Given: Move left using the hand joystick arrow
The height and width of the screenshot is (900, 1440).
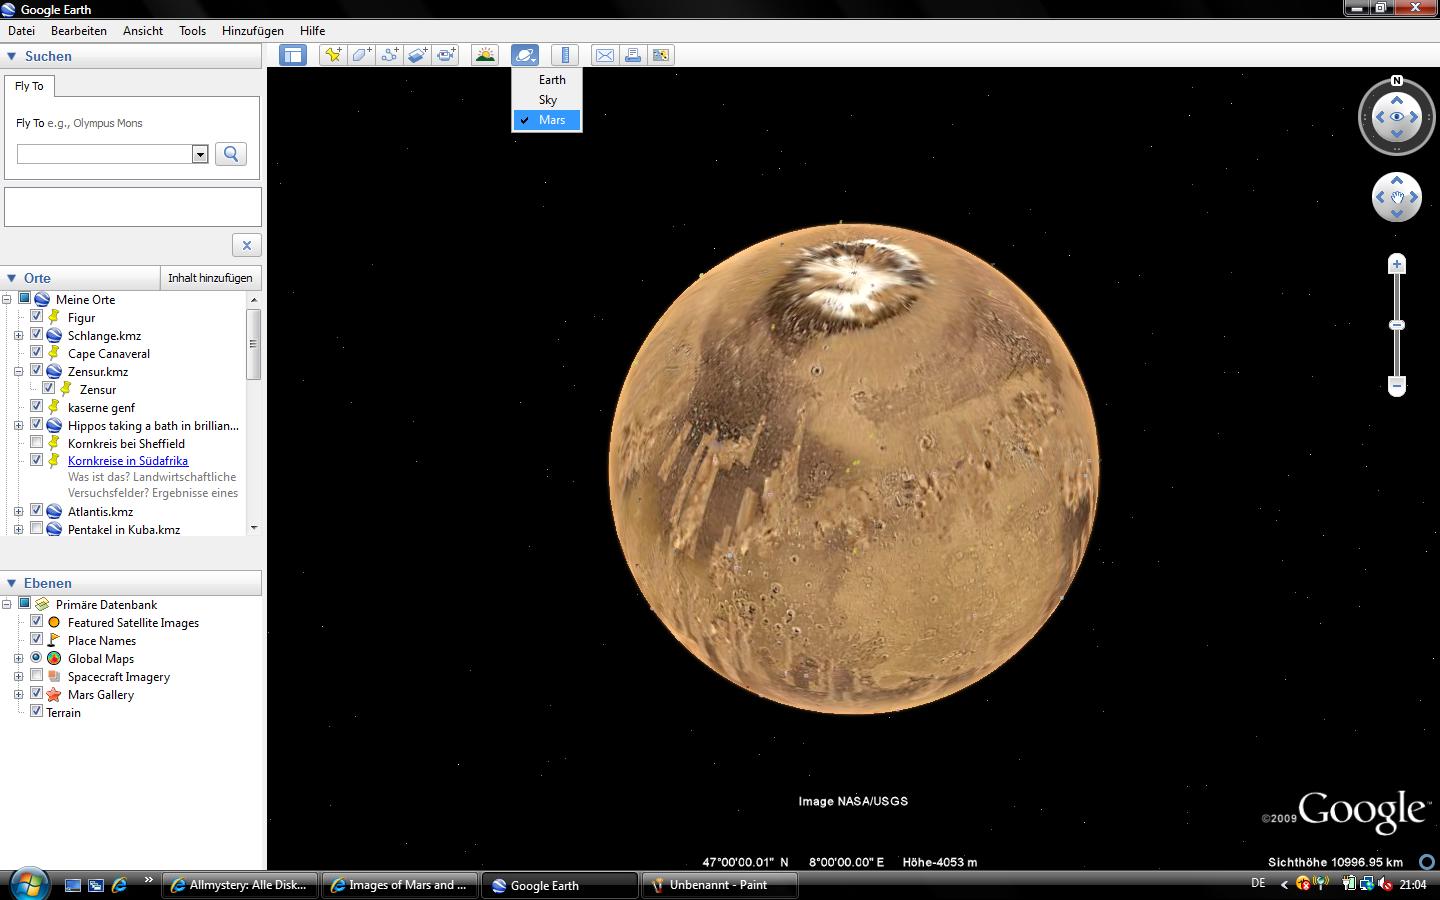Looking at the screenshot, I should coord(1380,197).
